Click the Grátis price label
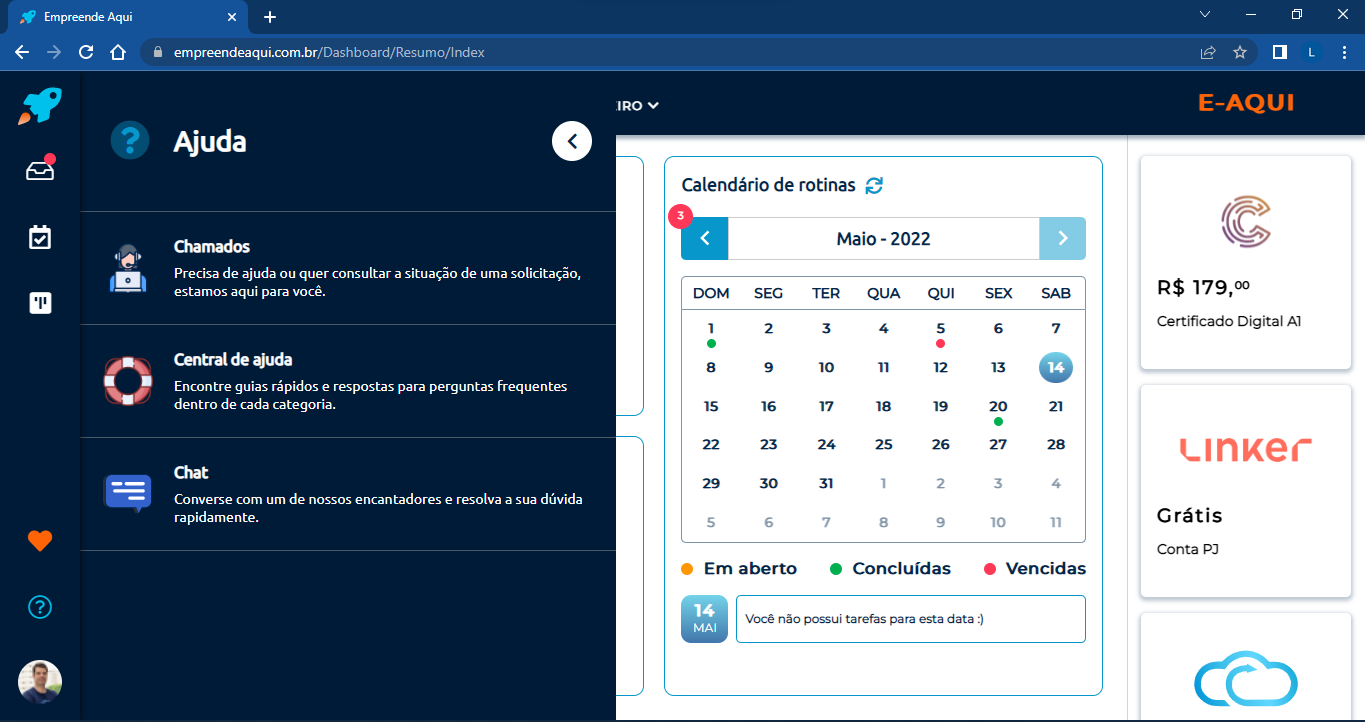1366x722 pixels. click(x=1190, y=516)
